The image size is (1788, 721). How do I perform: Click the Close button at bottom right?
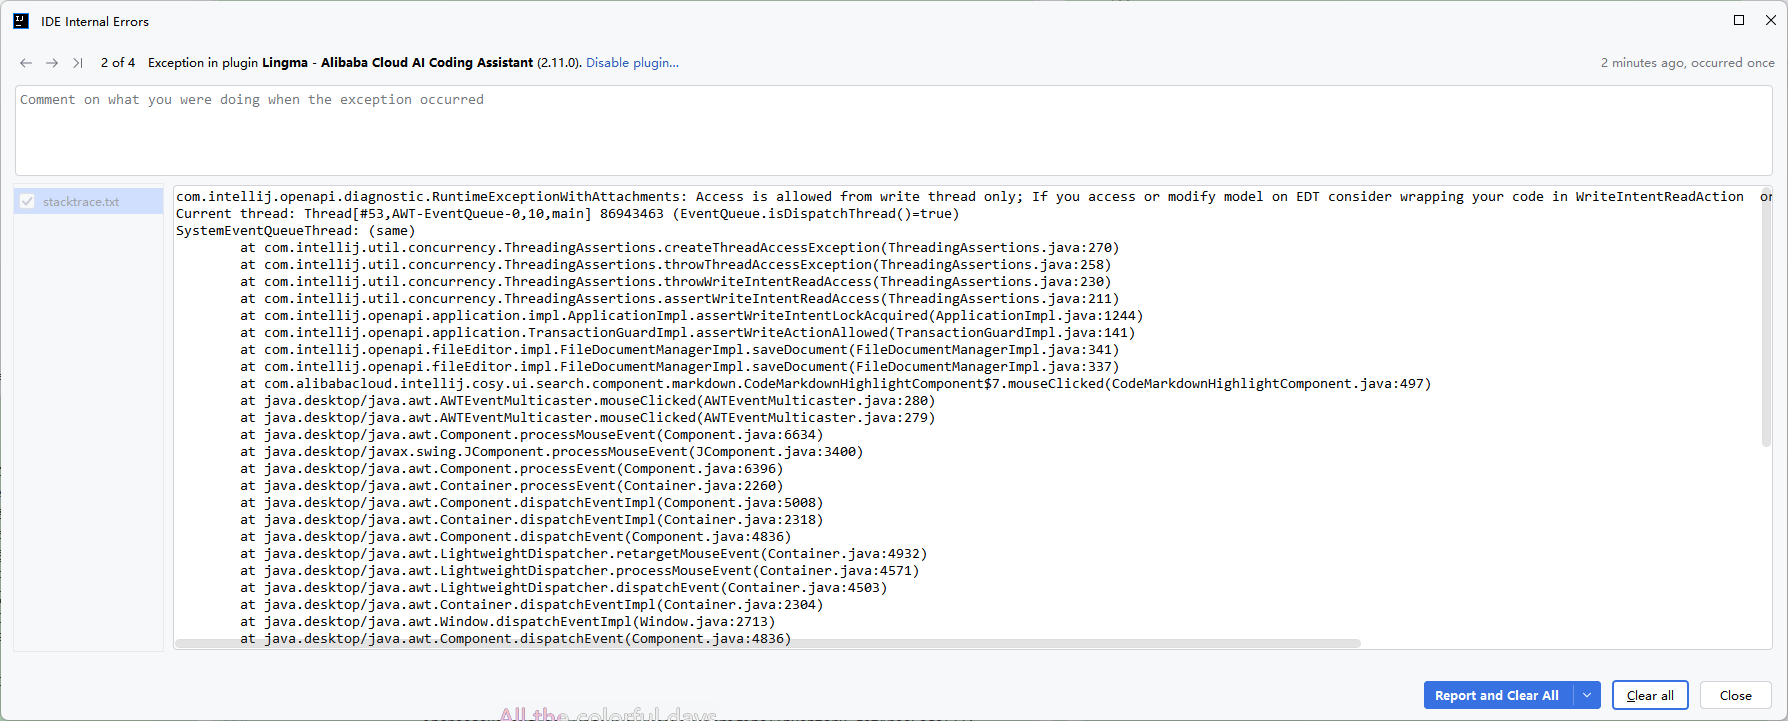pos(1735,695)
